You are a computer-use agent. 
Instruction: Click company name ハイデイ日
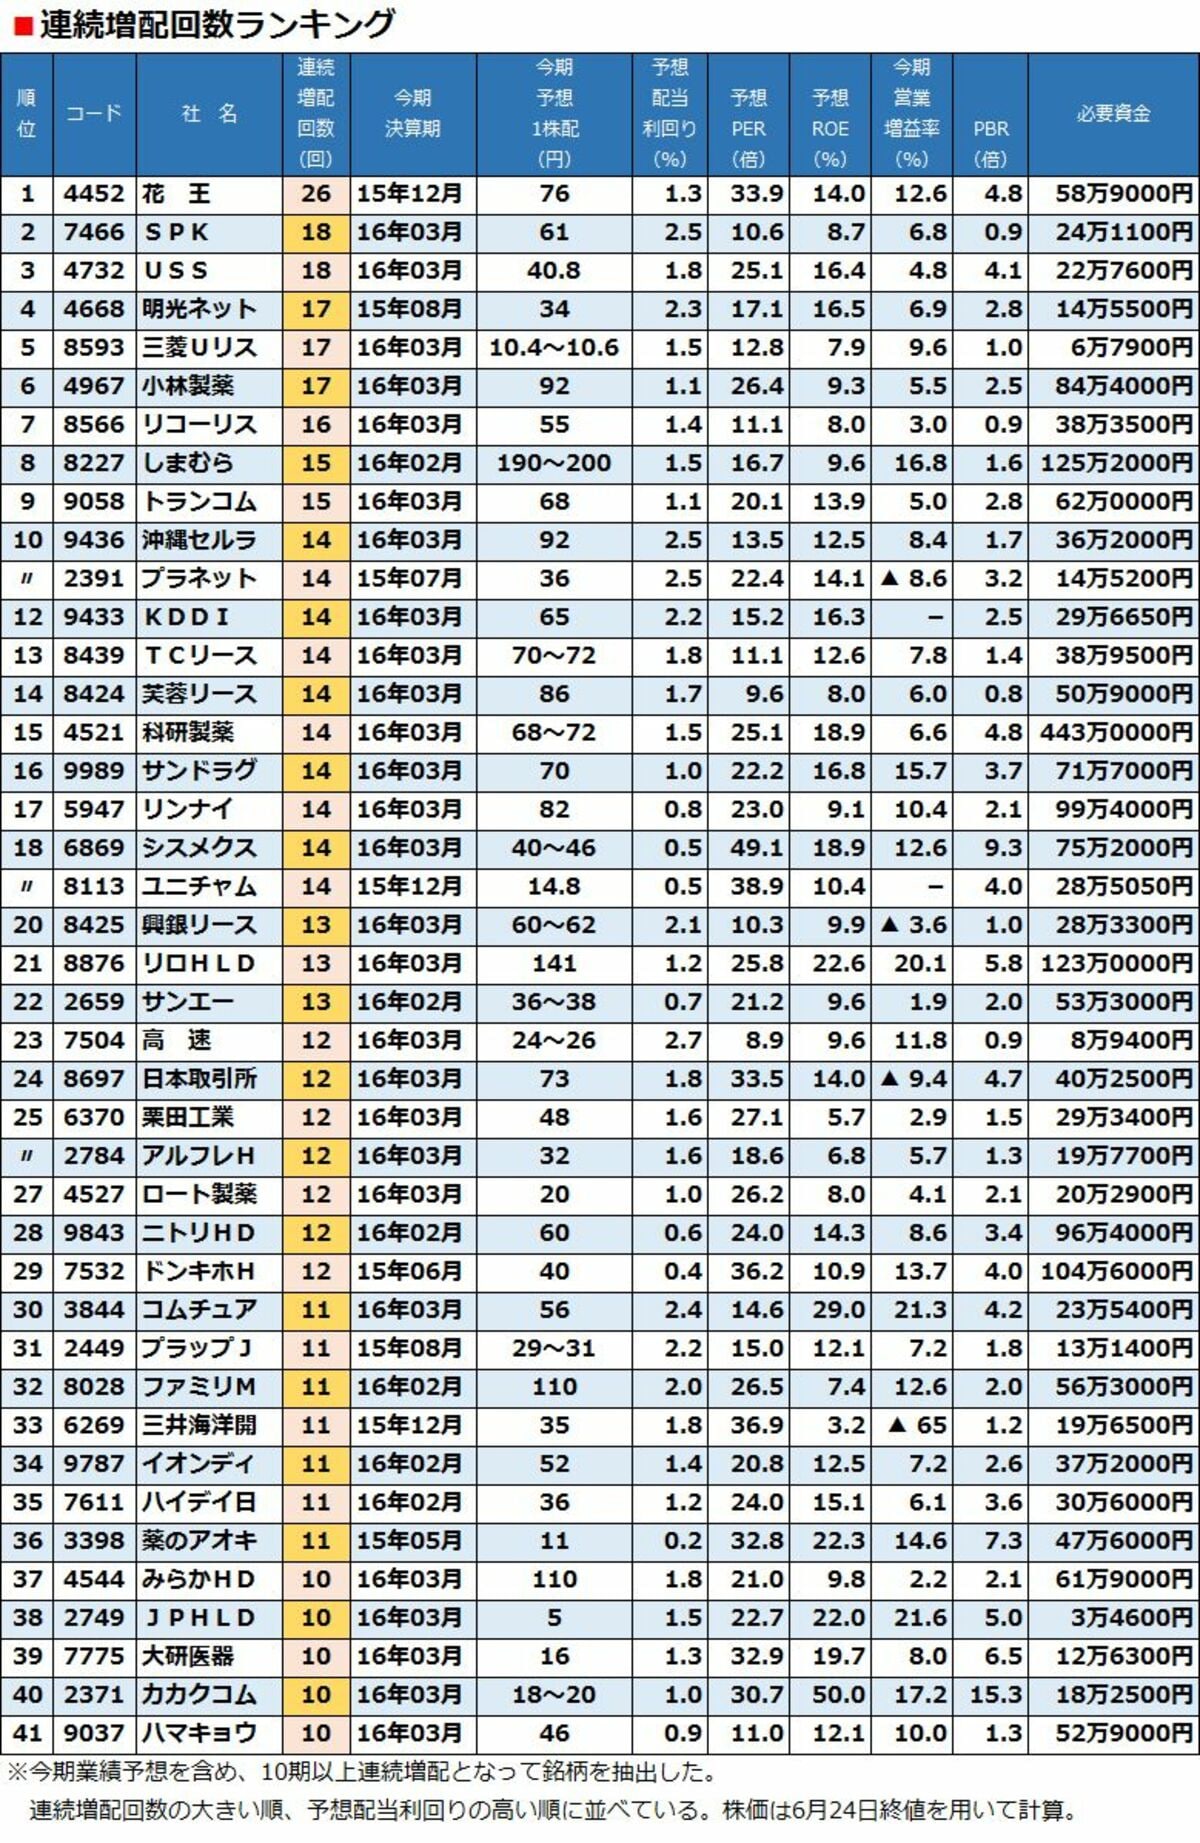(198, 1503)
